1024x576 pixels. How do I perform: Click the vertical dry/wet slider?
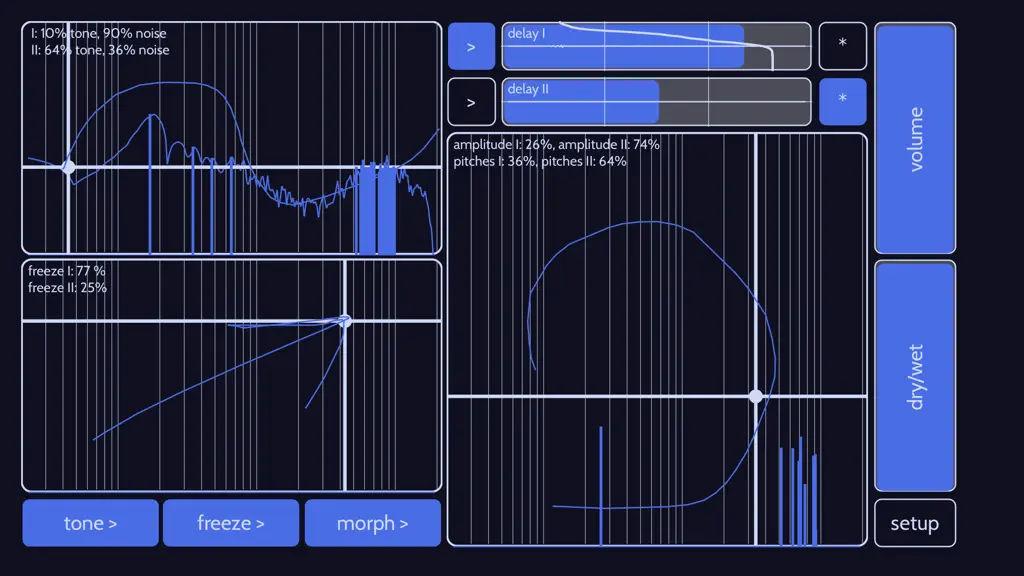pos(915,376)
